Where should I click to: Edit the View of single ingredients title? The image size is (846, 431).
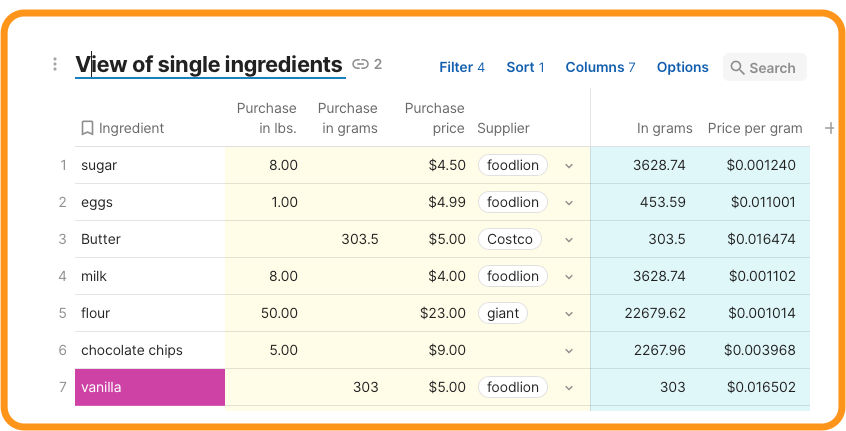point(210,65)
